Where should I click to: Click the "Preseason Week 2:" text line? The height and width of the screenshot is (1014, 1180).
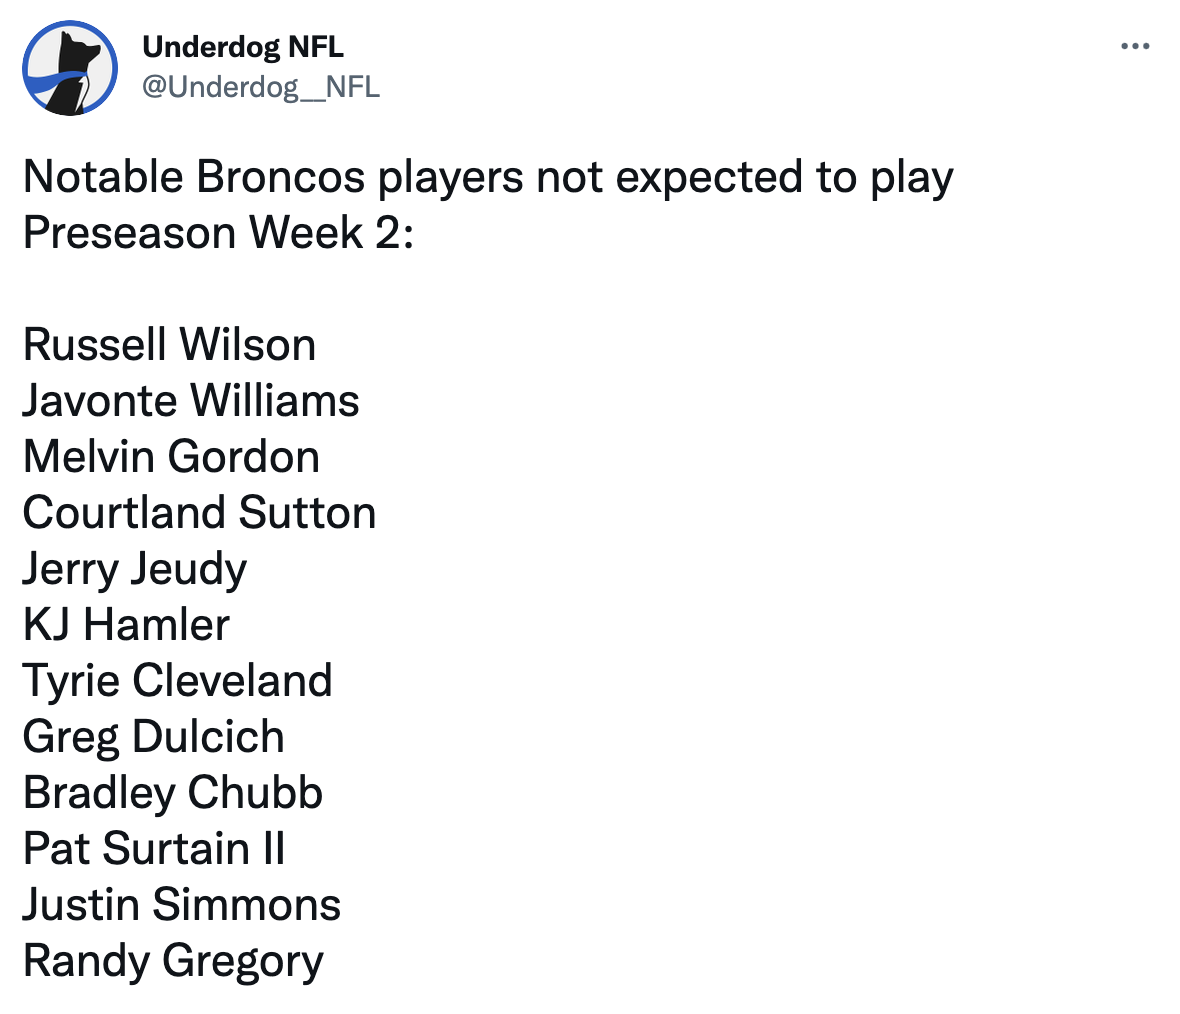(218, 233)
